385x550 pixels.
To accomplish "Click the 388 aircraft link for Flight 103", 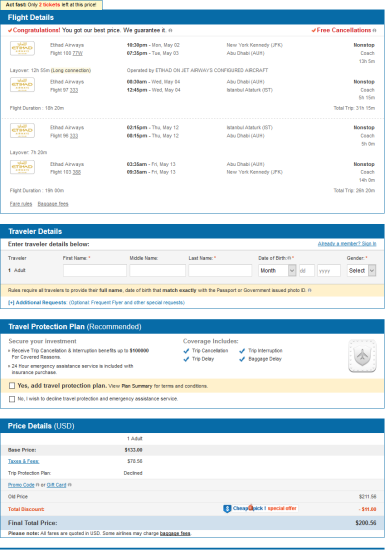I will (77, 172).
